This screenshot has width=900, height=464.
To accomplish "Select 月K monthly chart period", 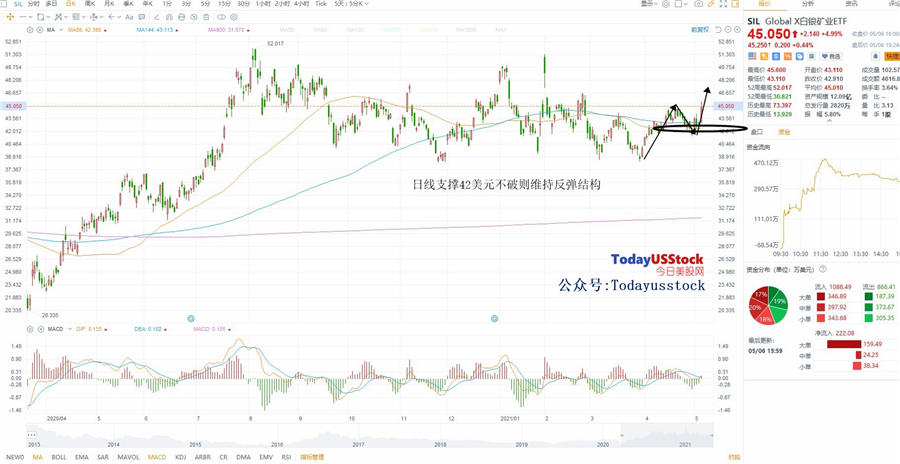I will (109, 3).
